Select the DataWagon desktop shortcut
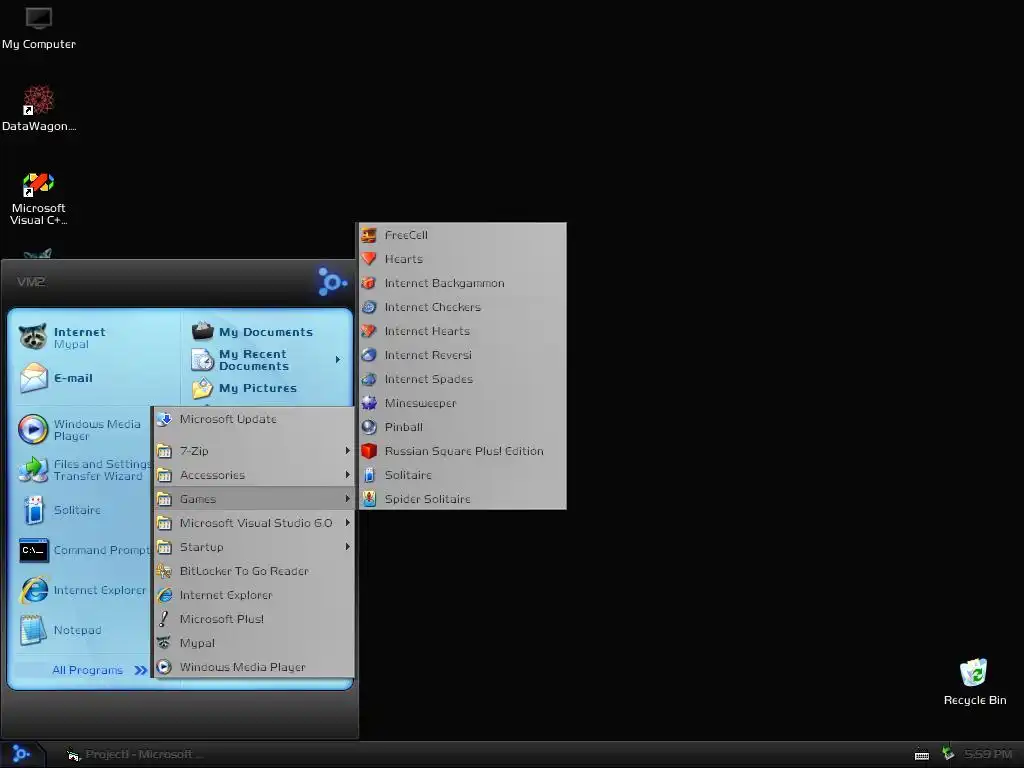1024x768 pixels. (39, 108)
